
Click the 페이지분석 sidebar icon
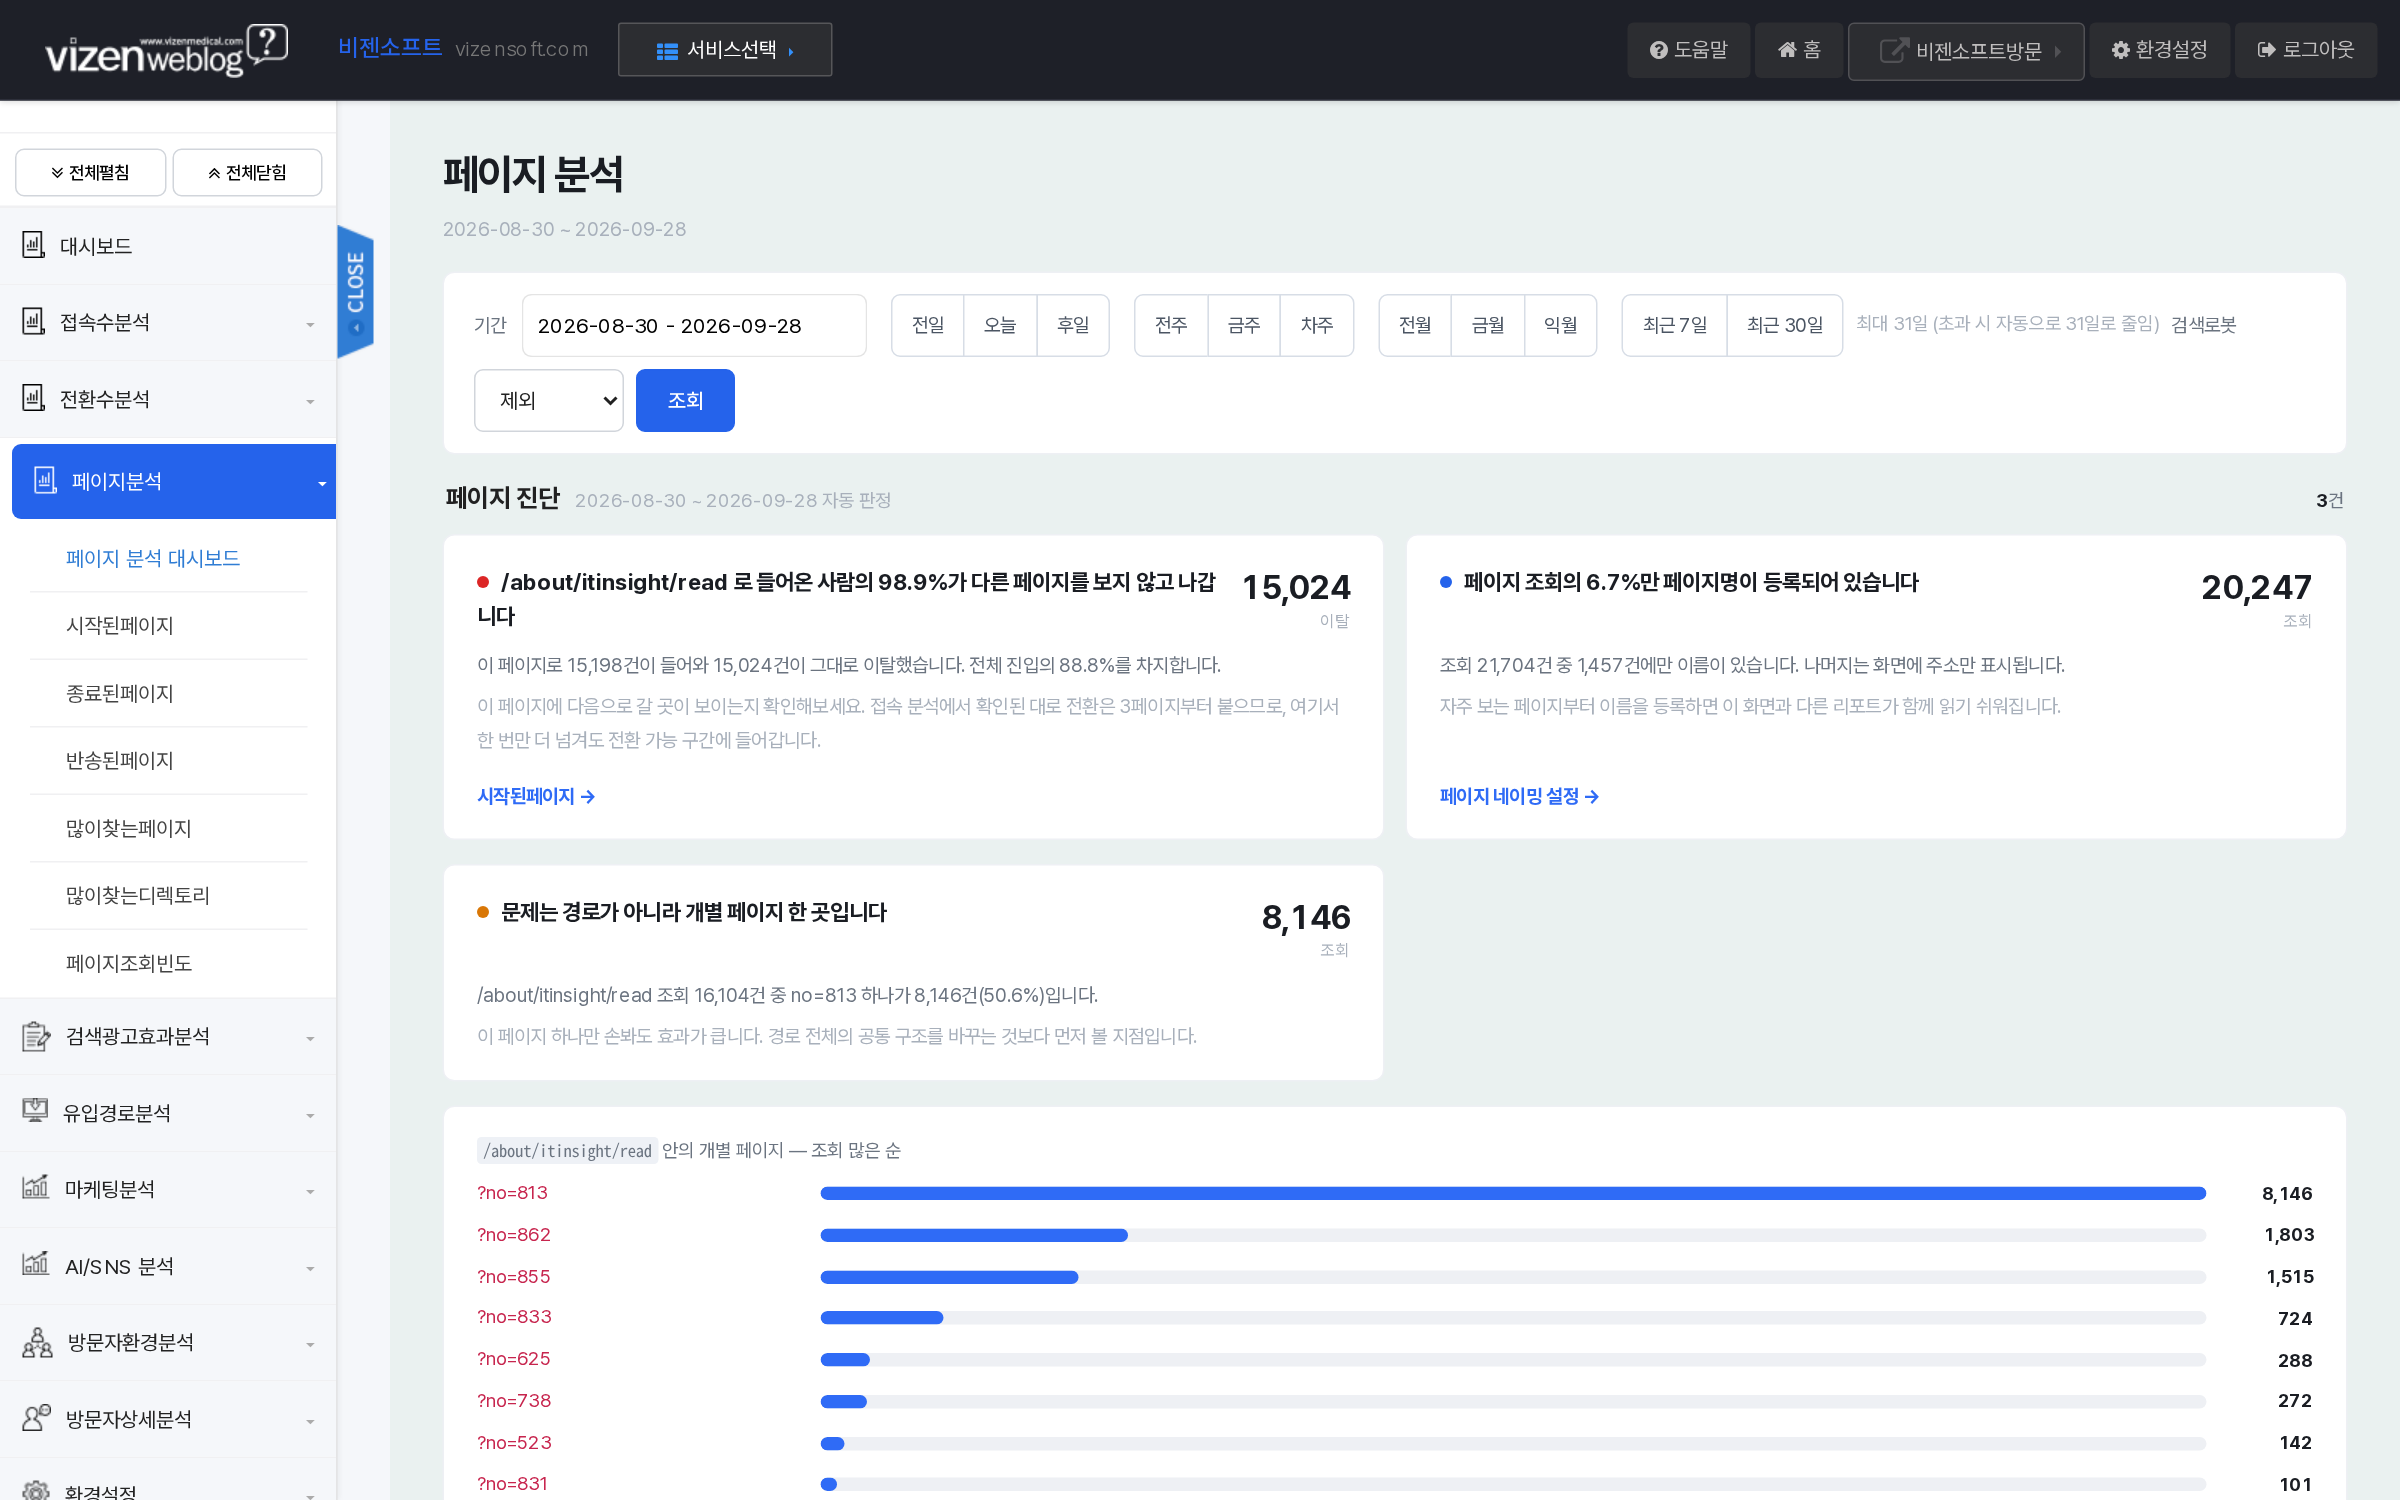coord(45,481)
